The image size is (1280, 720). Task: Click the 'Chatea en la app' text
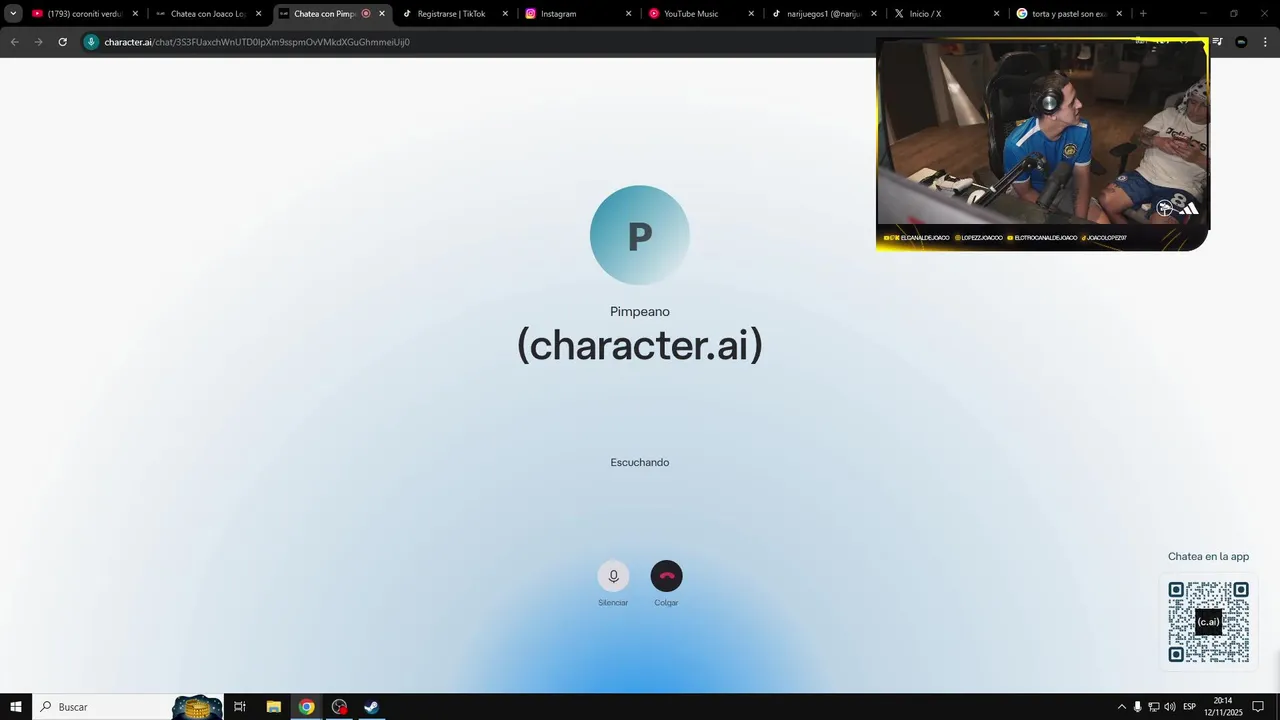pos(1208,557)
